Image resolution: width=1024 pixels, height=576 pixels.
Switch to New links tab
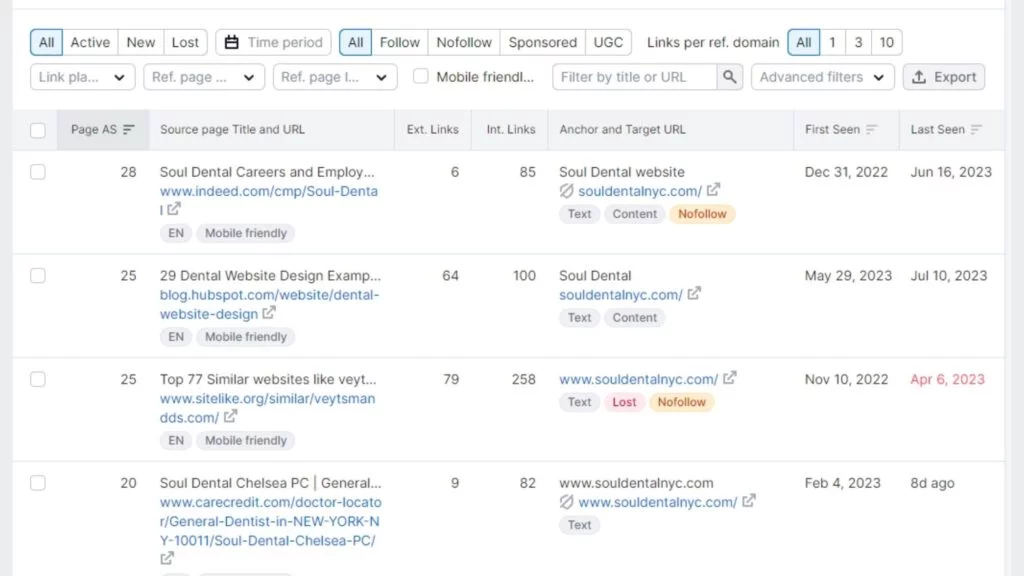coord(140,42)
